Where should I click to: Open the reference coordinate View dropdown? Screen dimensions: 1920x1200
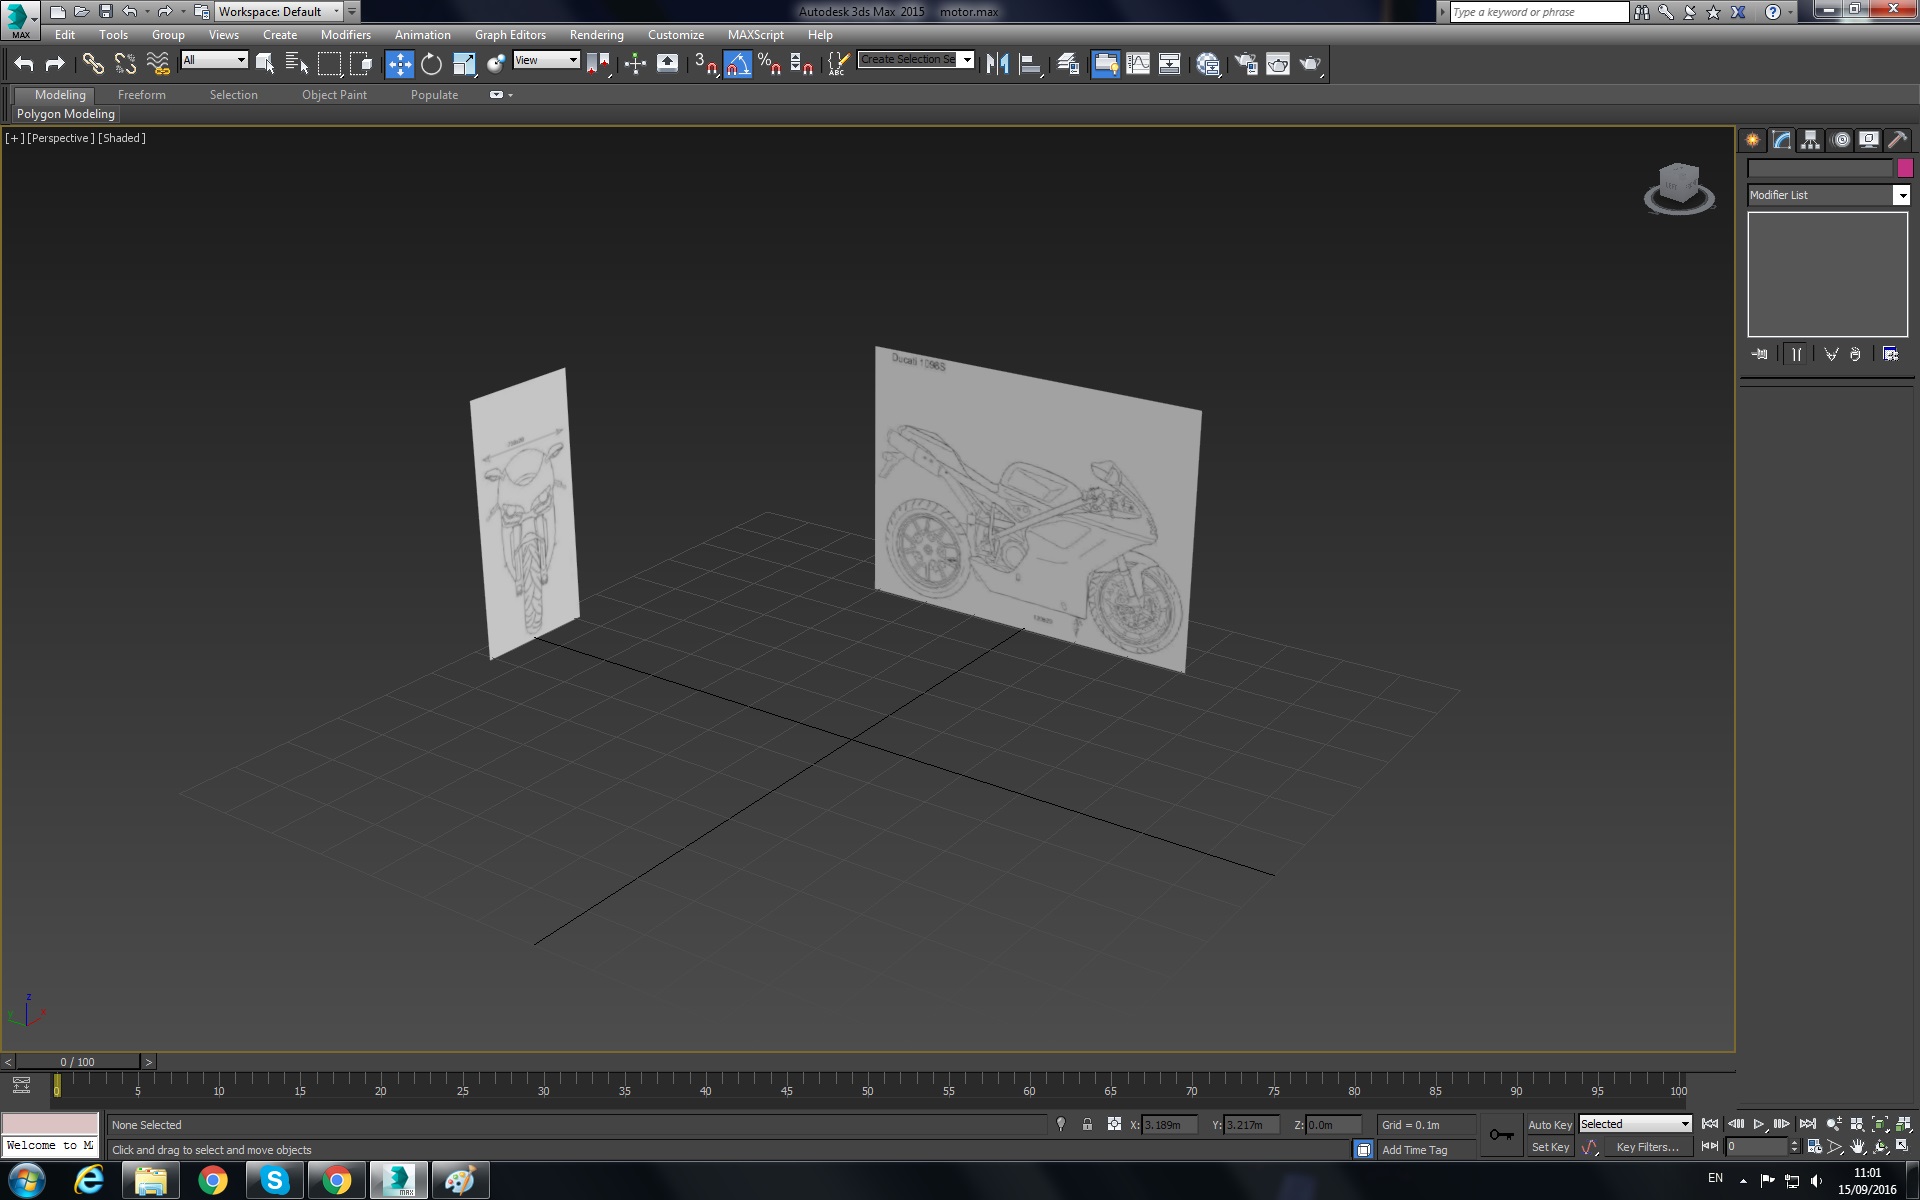coord(546,60)
